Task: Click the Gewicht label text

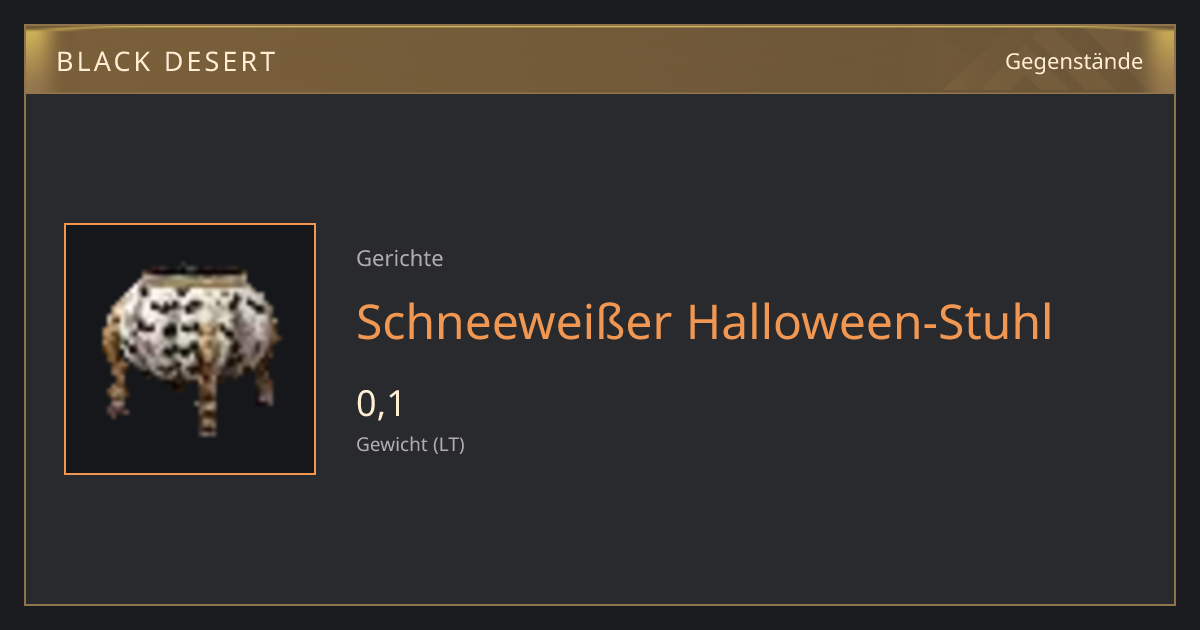Action: [392, 445]
